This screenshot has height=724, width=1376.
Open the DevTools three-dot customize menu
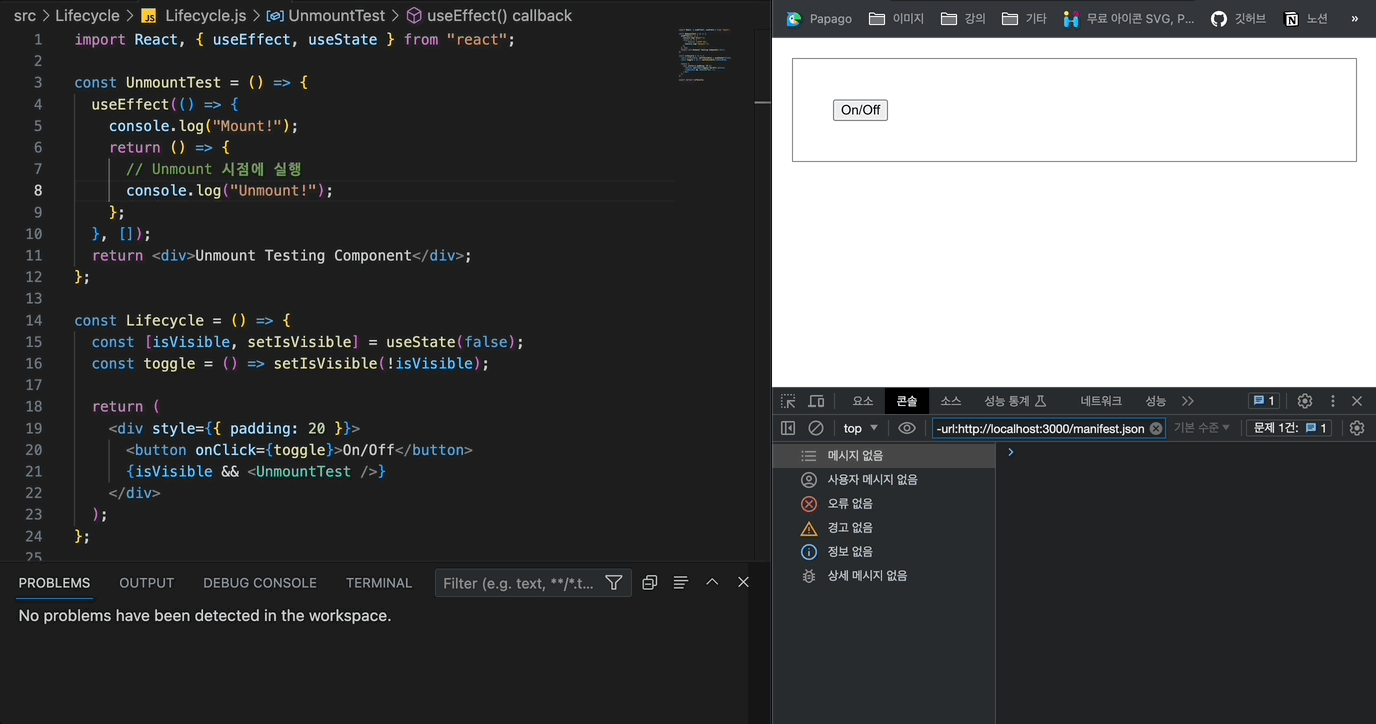point(1332,401)
